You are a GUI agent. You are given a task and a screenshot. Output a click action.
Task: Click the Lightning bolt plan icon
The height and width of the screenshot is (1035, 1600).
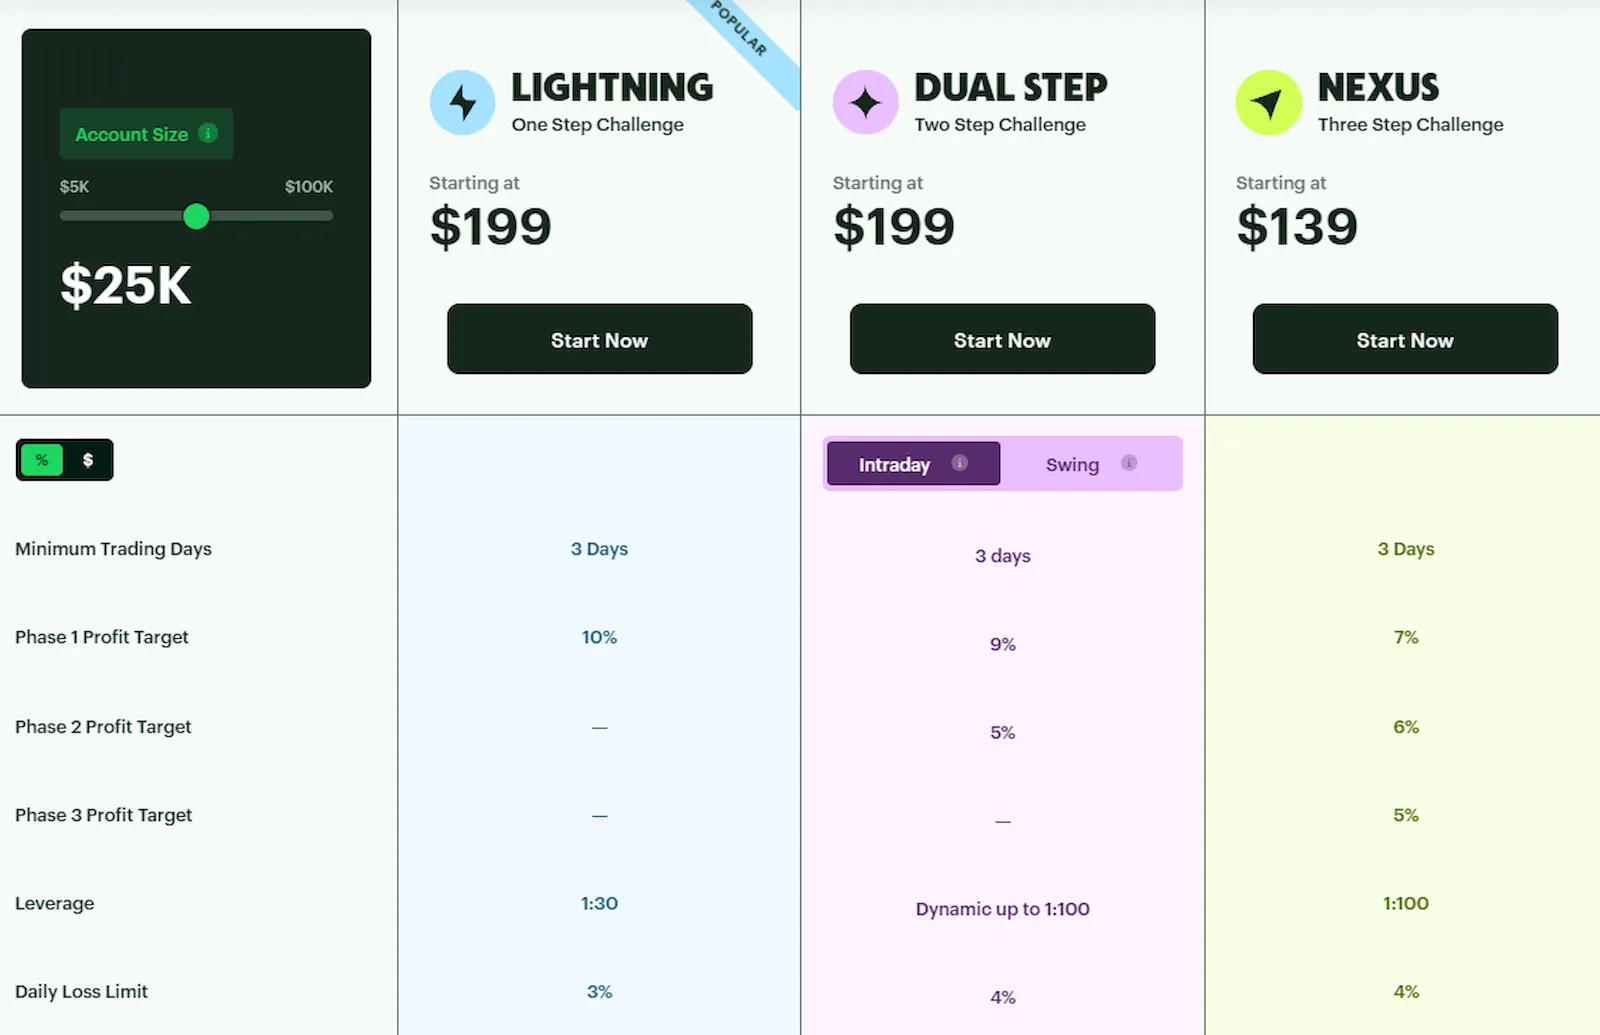tap(462, 102)
